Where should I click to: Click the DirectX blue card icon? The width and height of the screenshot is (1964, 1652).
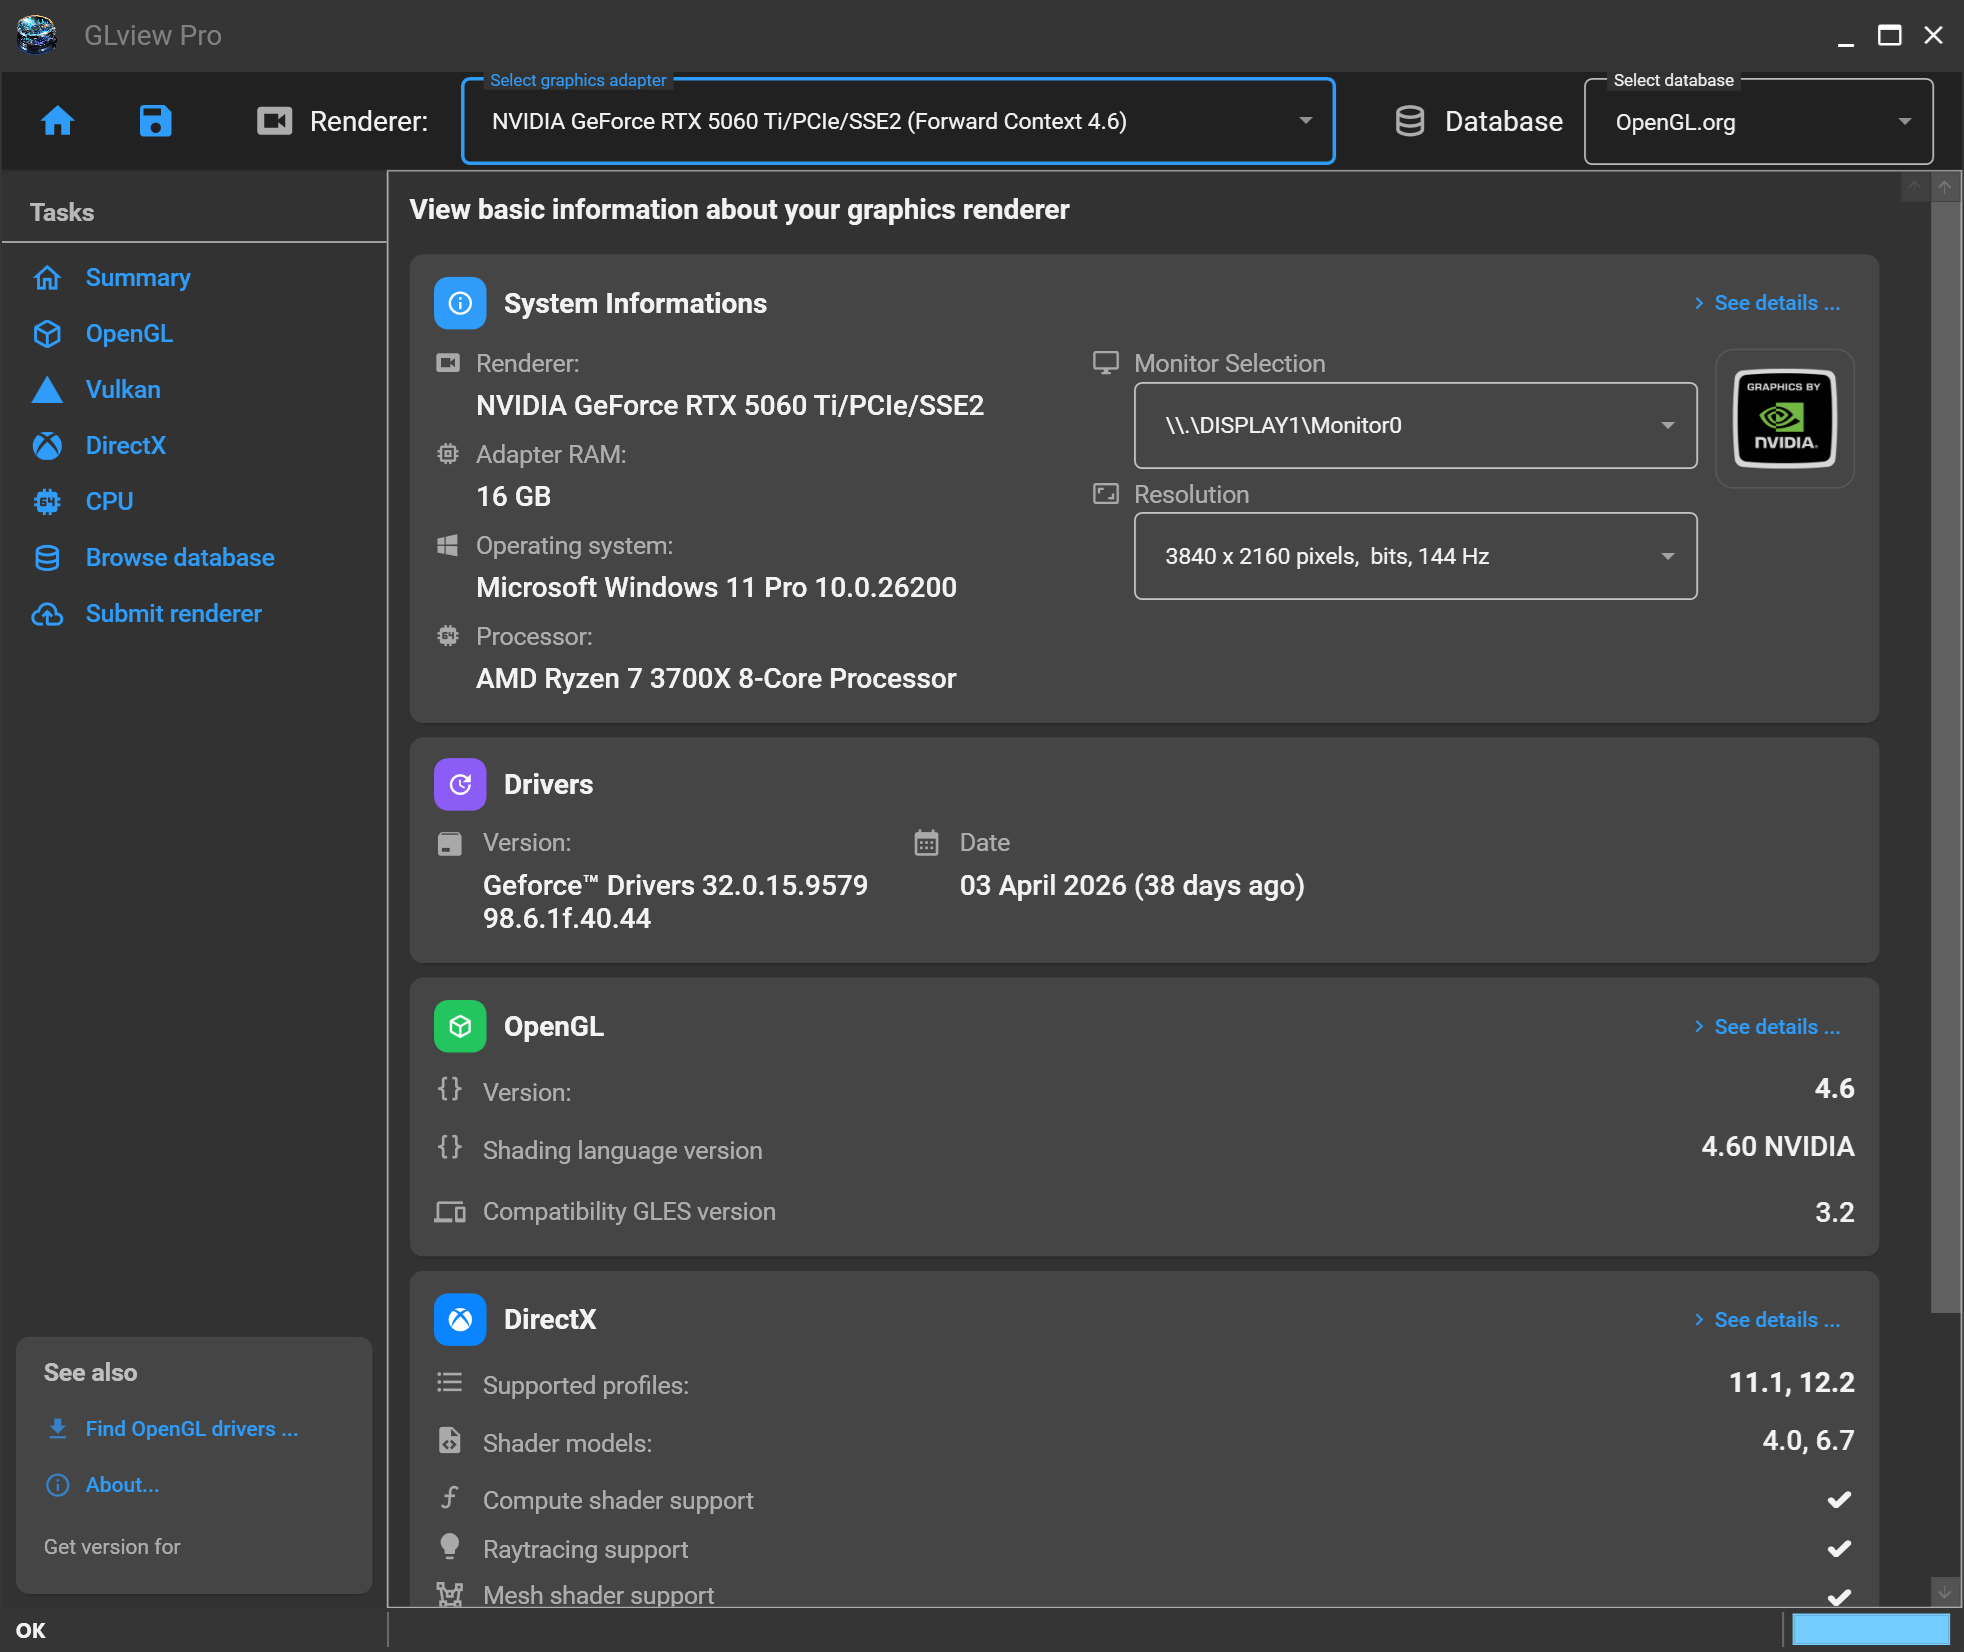[x=460, y=1319]
